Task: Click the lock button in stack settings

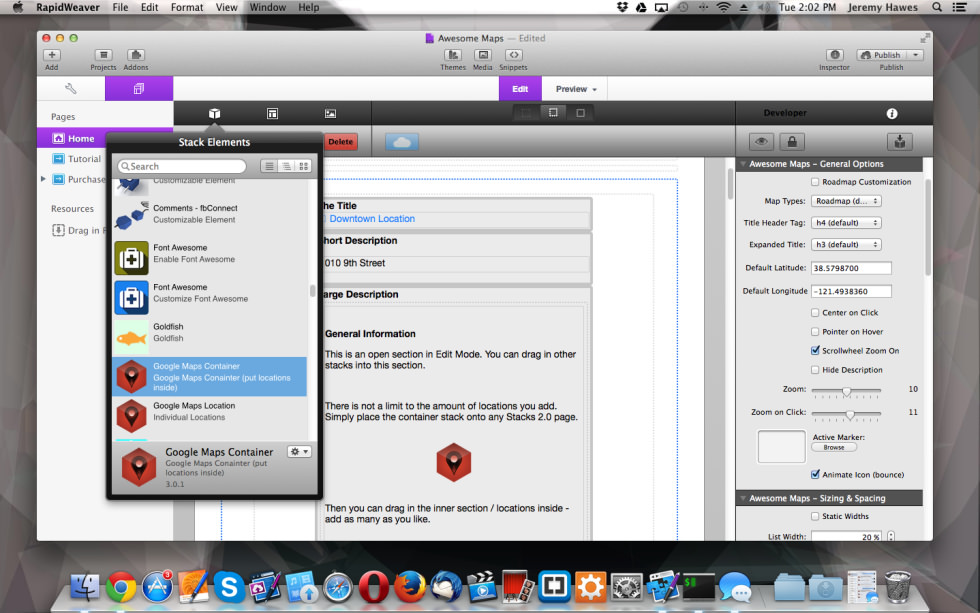Action: (x=792, y=142)
